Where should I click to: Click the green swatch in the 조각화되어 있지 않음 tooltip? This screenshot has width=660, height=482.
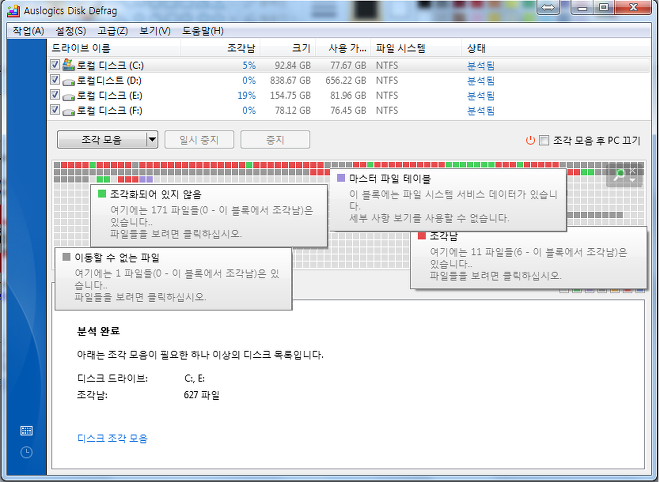102,194
